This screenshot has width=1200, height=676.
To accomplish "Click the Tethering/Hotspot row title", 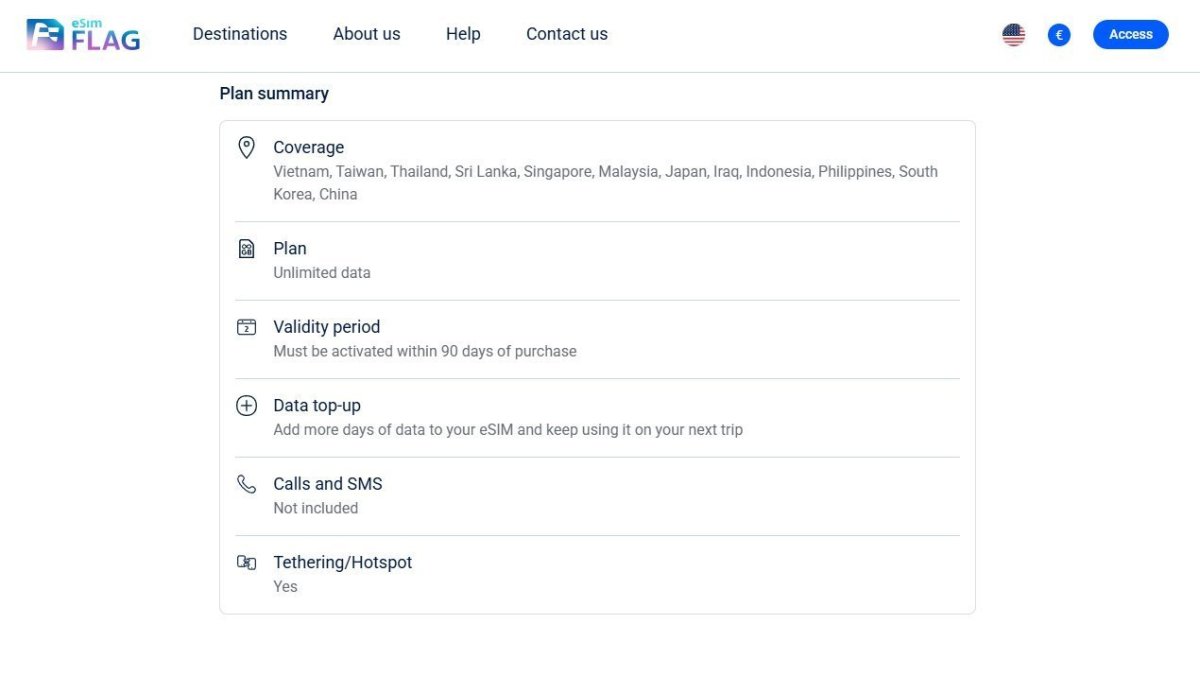I will tap(343, 562).
